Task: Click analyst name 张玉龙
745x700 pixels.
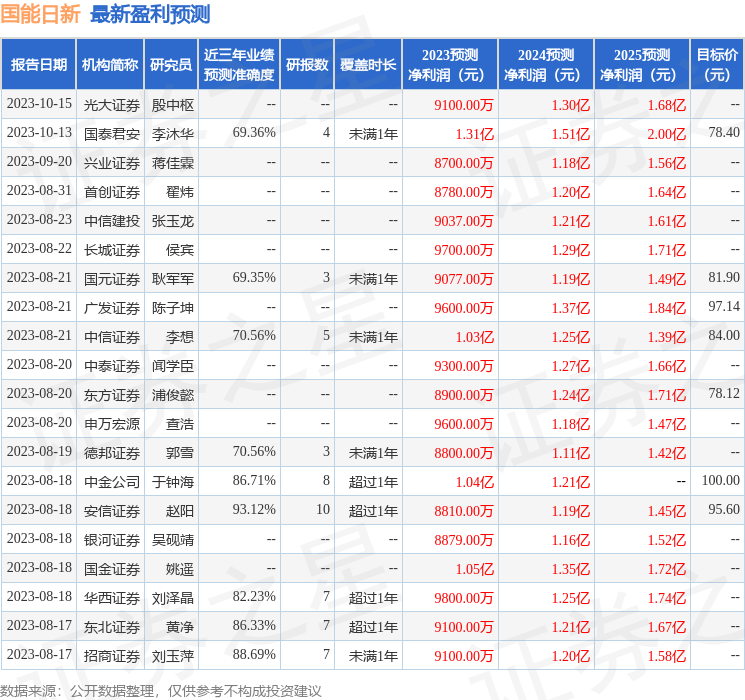Action: pos(173,221)
